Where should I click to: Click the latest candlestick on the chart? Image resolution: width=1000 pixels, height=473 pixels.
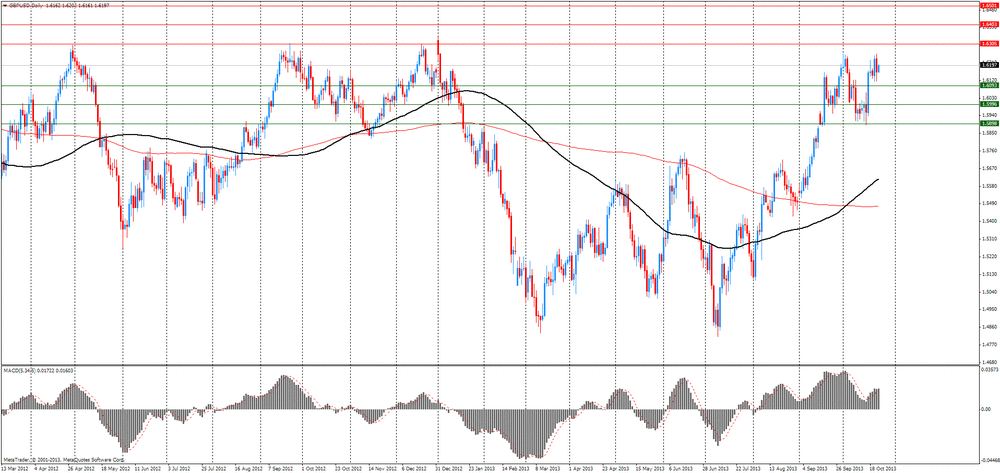878,67
